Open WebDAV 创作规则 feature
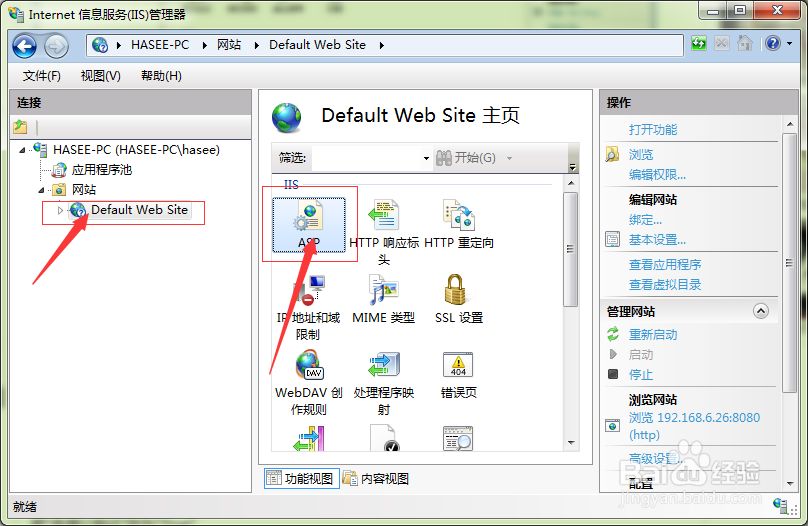Screen dimensions: 808x526 [x=308, y=383]
